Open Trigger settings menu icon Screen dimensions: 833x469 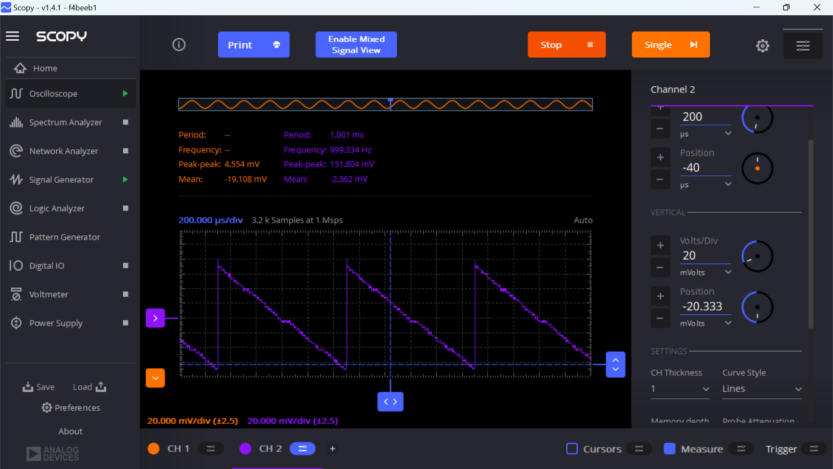[814, 449]
